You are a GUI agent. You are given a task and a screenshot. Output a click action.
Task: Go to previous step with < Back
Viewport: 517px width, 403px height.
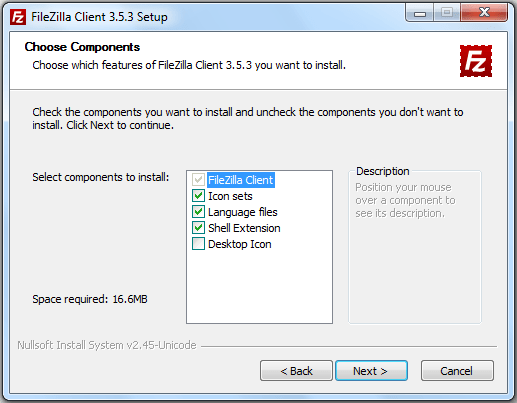pos(296,370)
